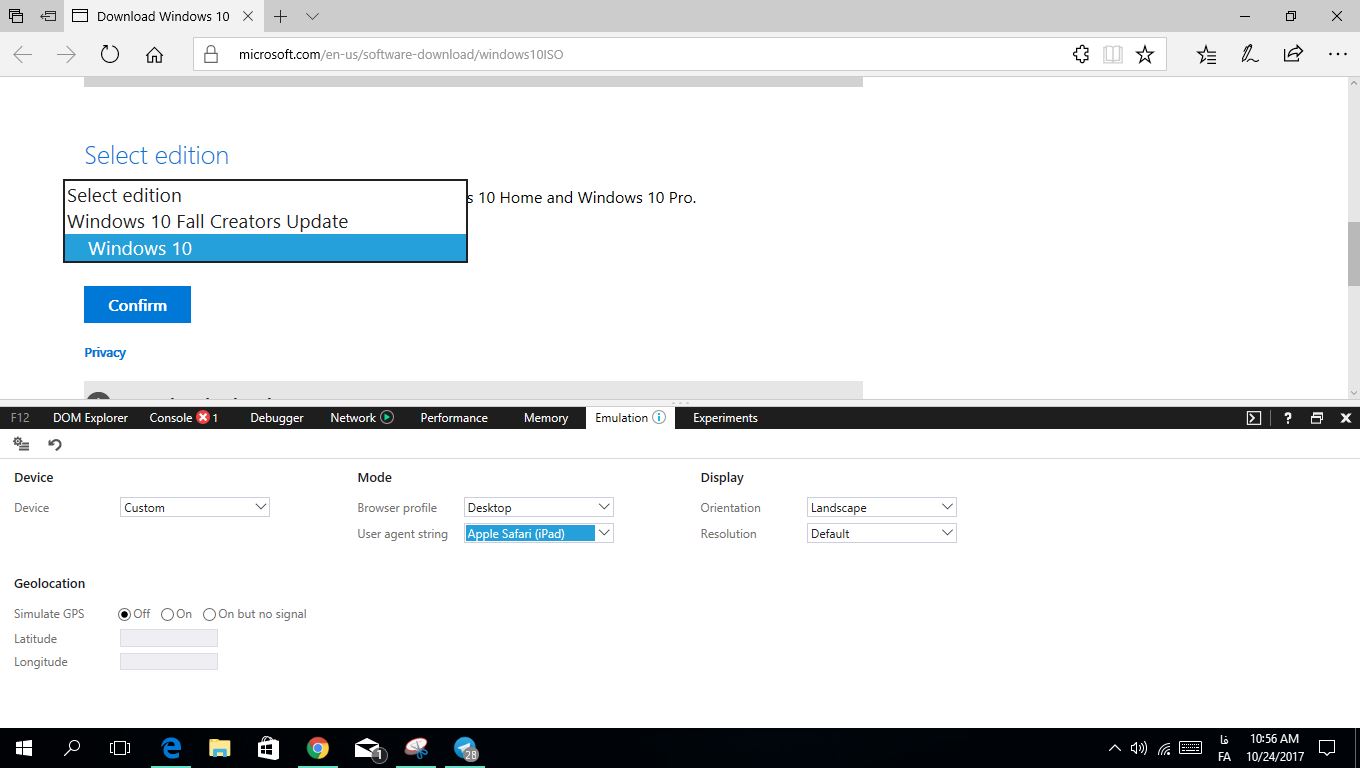Select Simulate GPS On radio button

[x=167, y=614]
